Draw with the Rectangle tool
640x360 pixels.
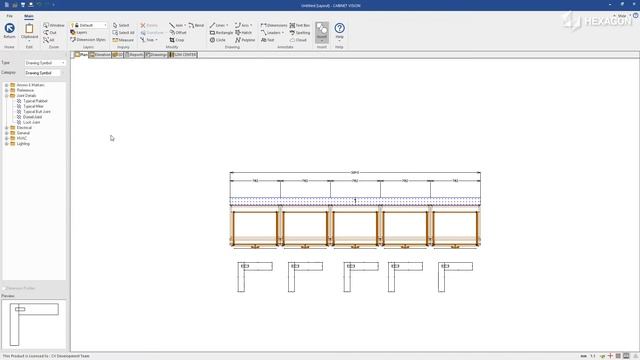tap(221, 33)
